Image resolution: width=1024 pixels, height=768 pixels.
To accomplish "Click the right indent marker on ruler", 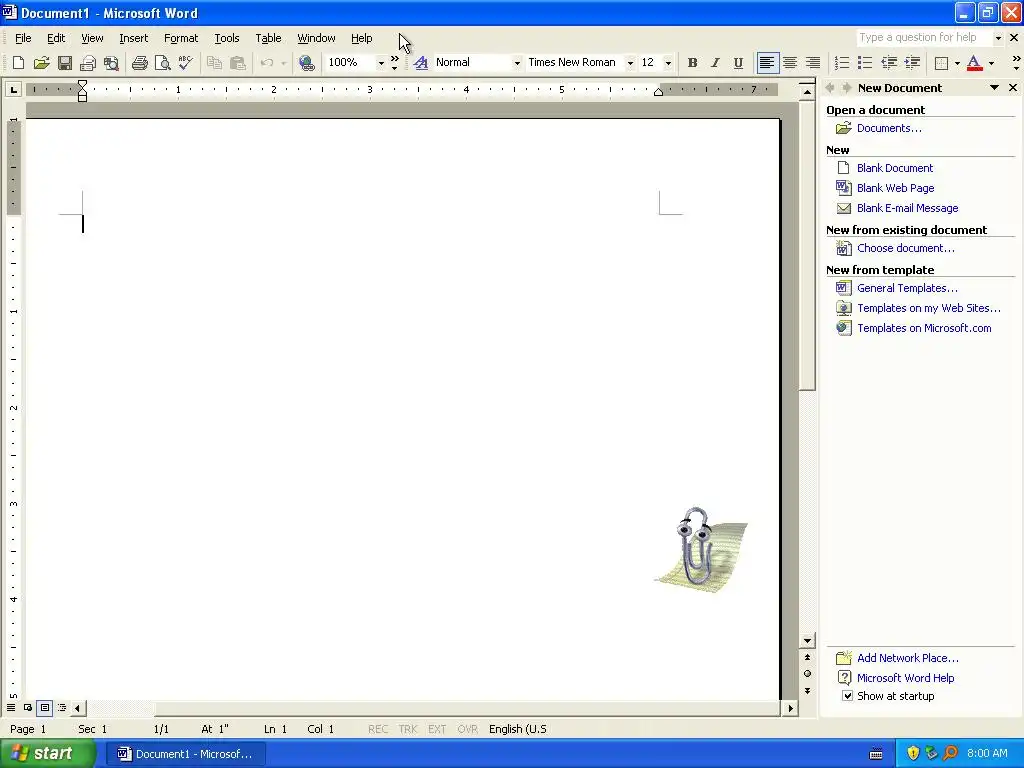I will point(658,92).
